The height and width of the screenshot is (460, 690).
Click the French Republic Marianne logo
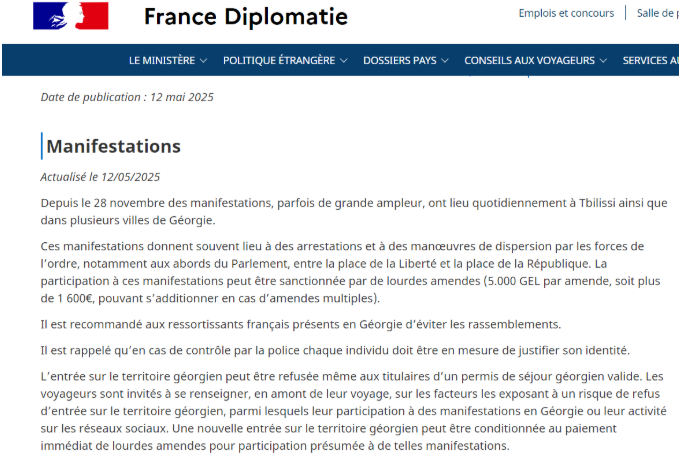[71, 15]
